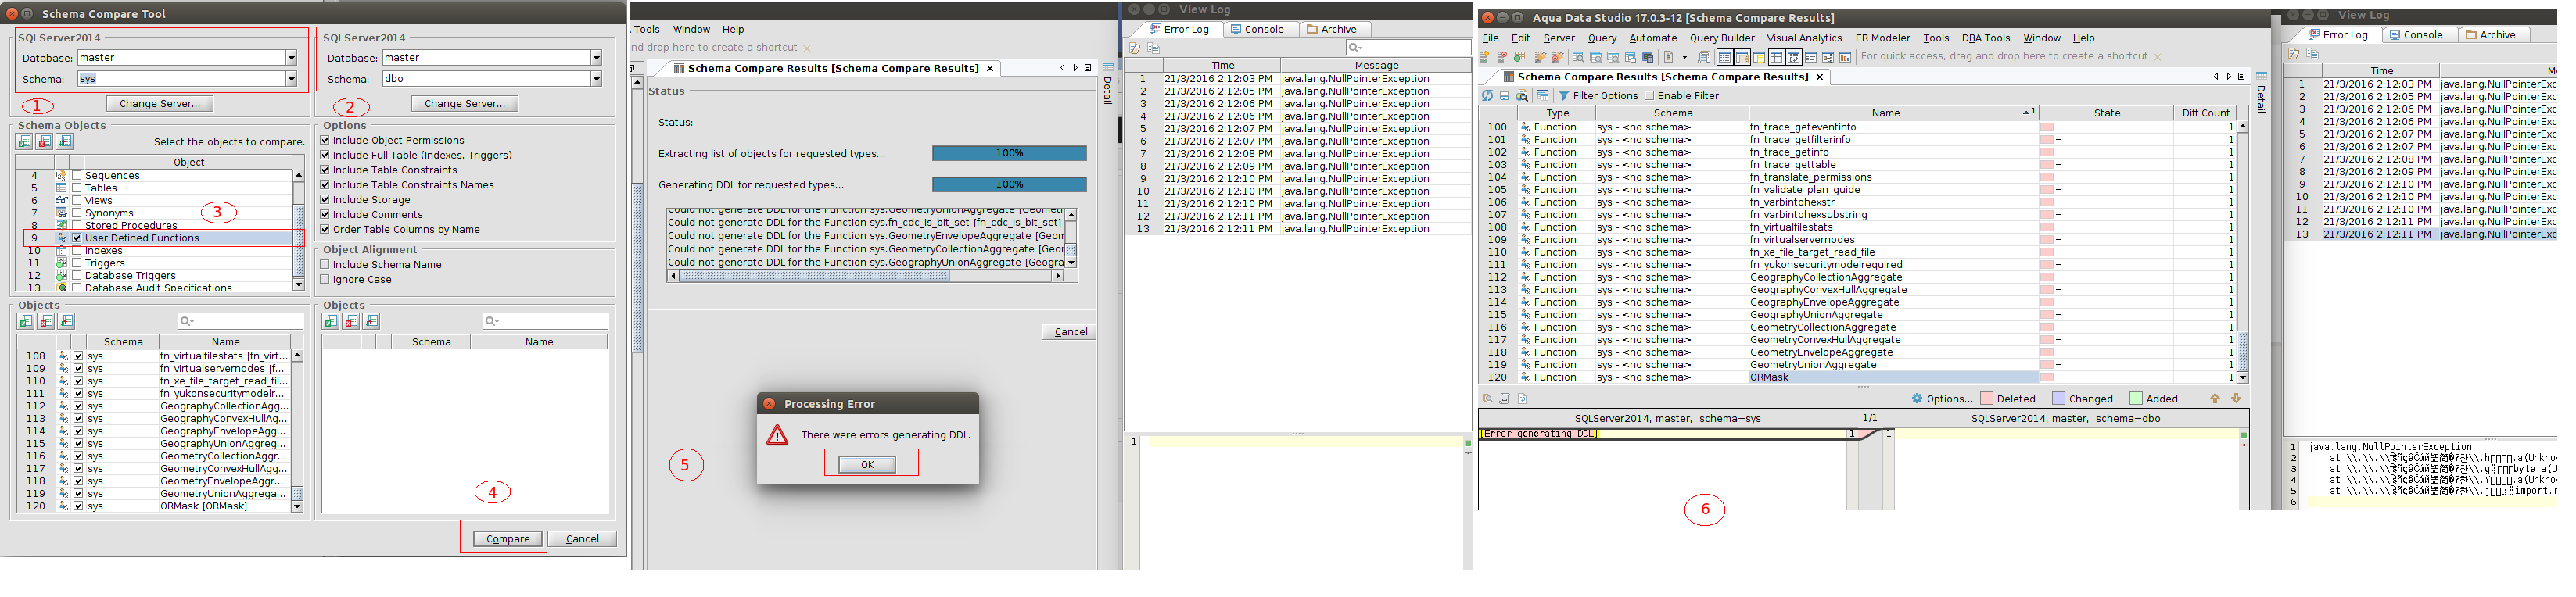Jump to next difference with the down arrow
The image size is (2576, 597).
(2236, 398)
